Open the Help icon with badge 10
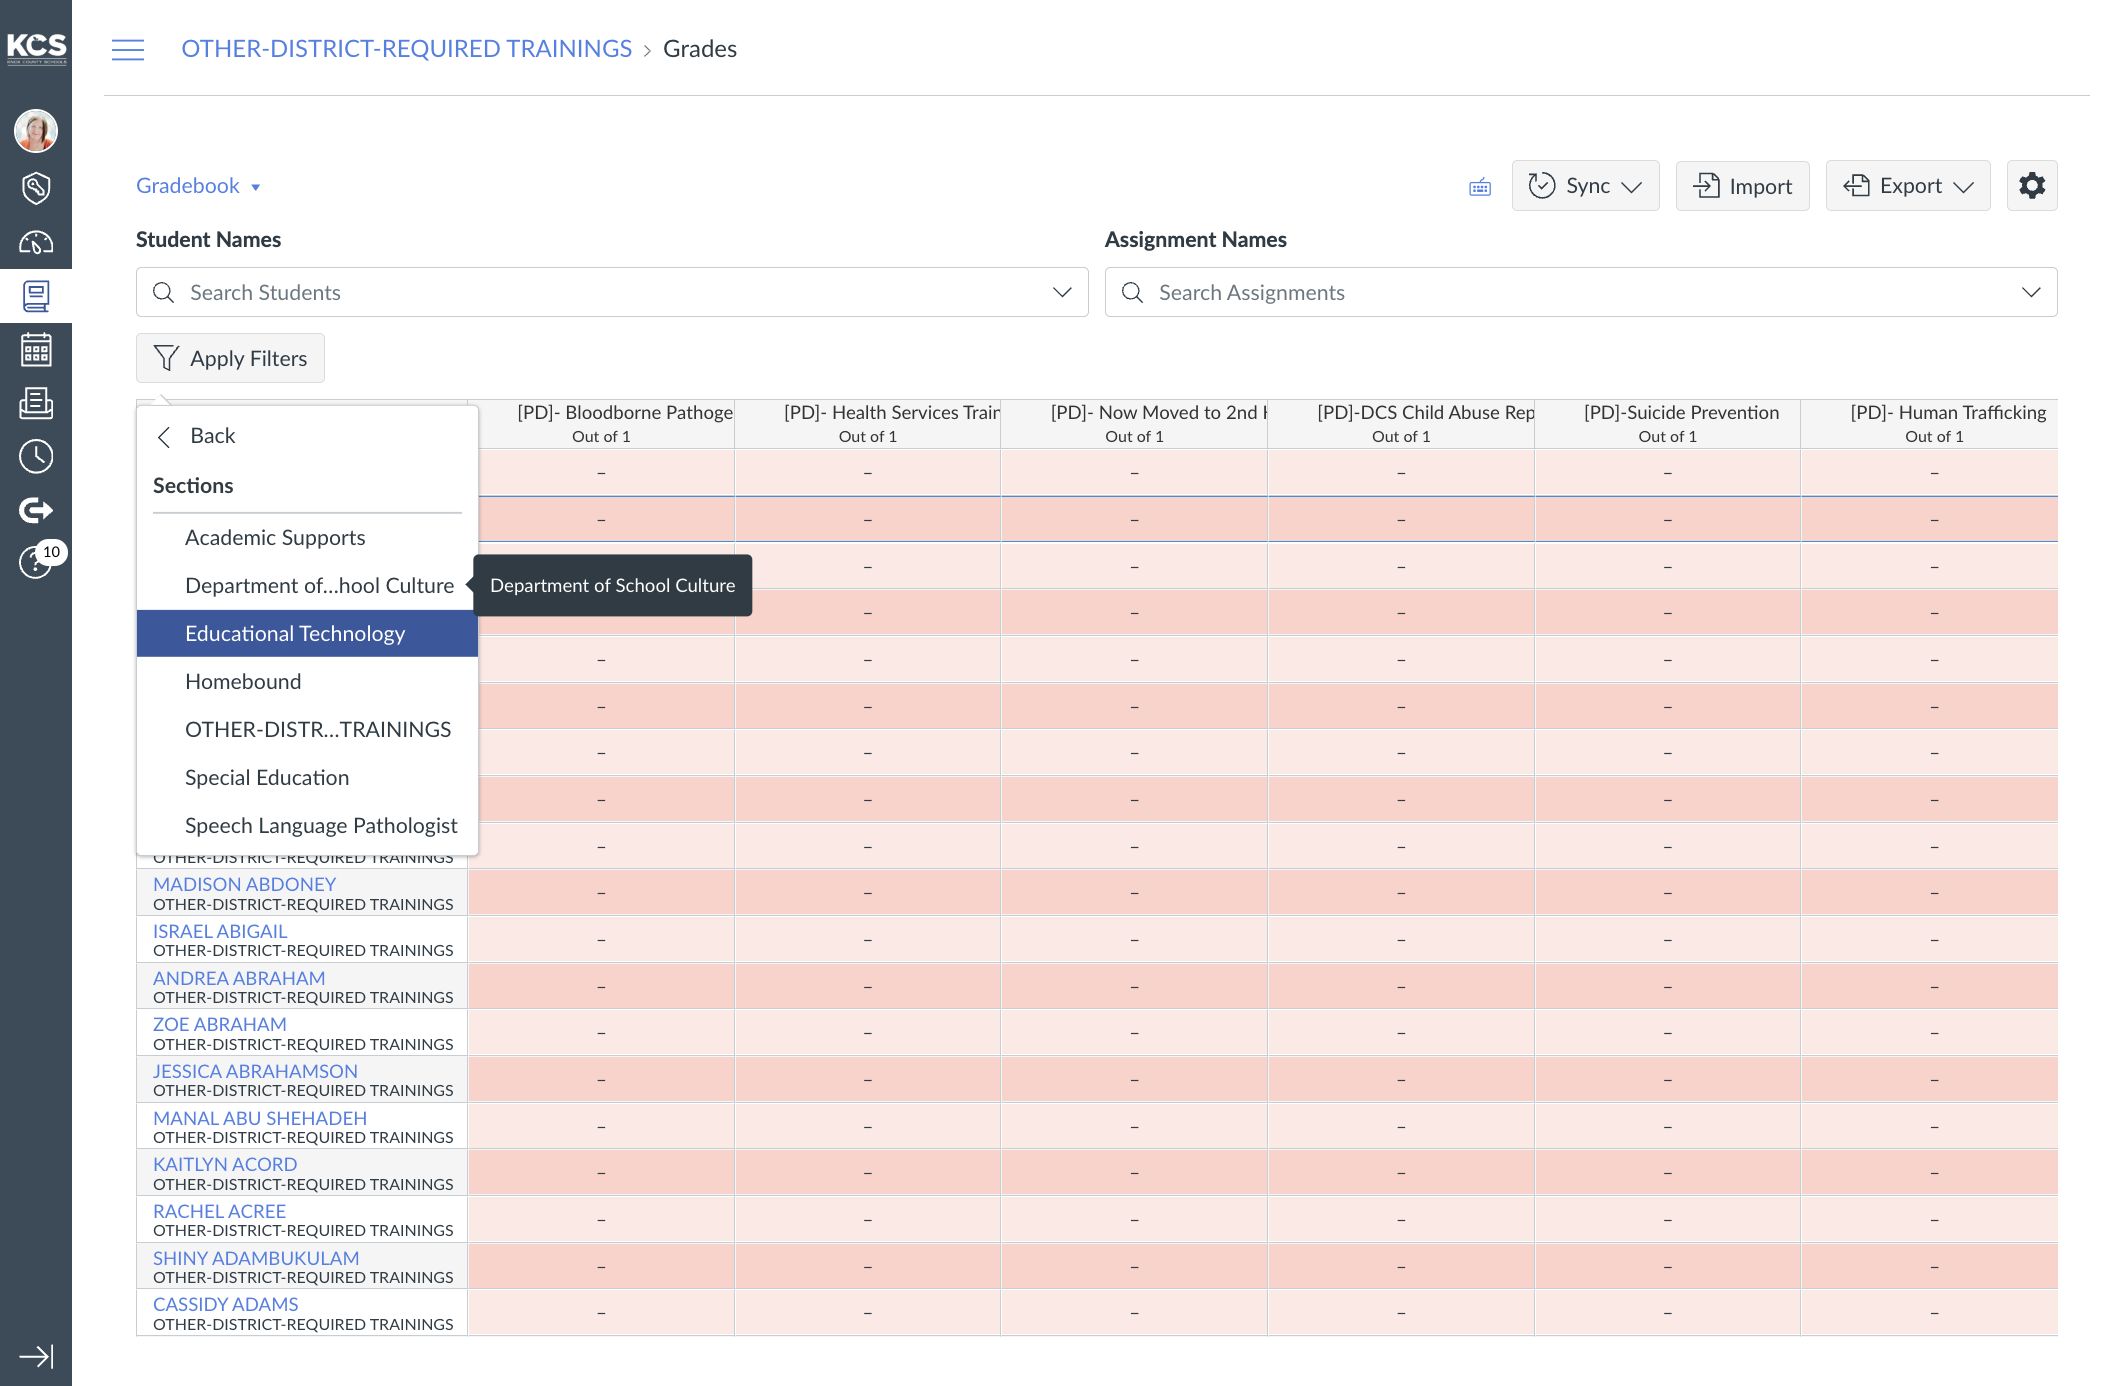 36,562
